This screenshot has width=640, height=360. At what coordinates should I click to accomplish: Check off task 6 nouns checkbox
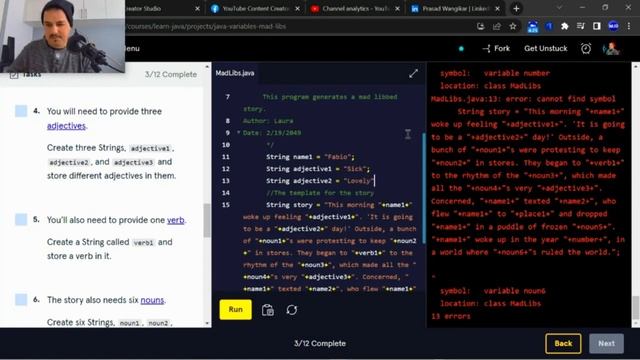click(21, 300)
